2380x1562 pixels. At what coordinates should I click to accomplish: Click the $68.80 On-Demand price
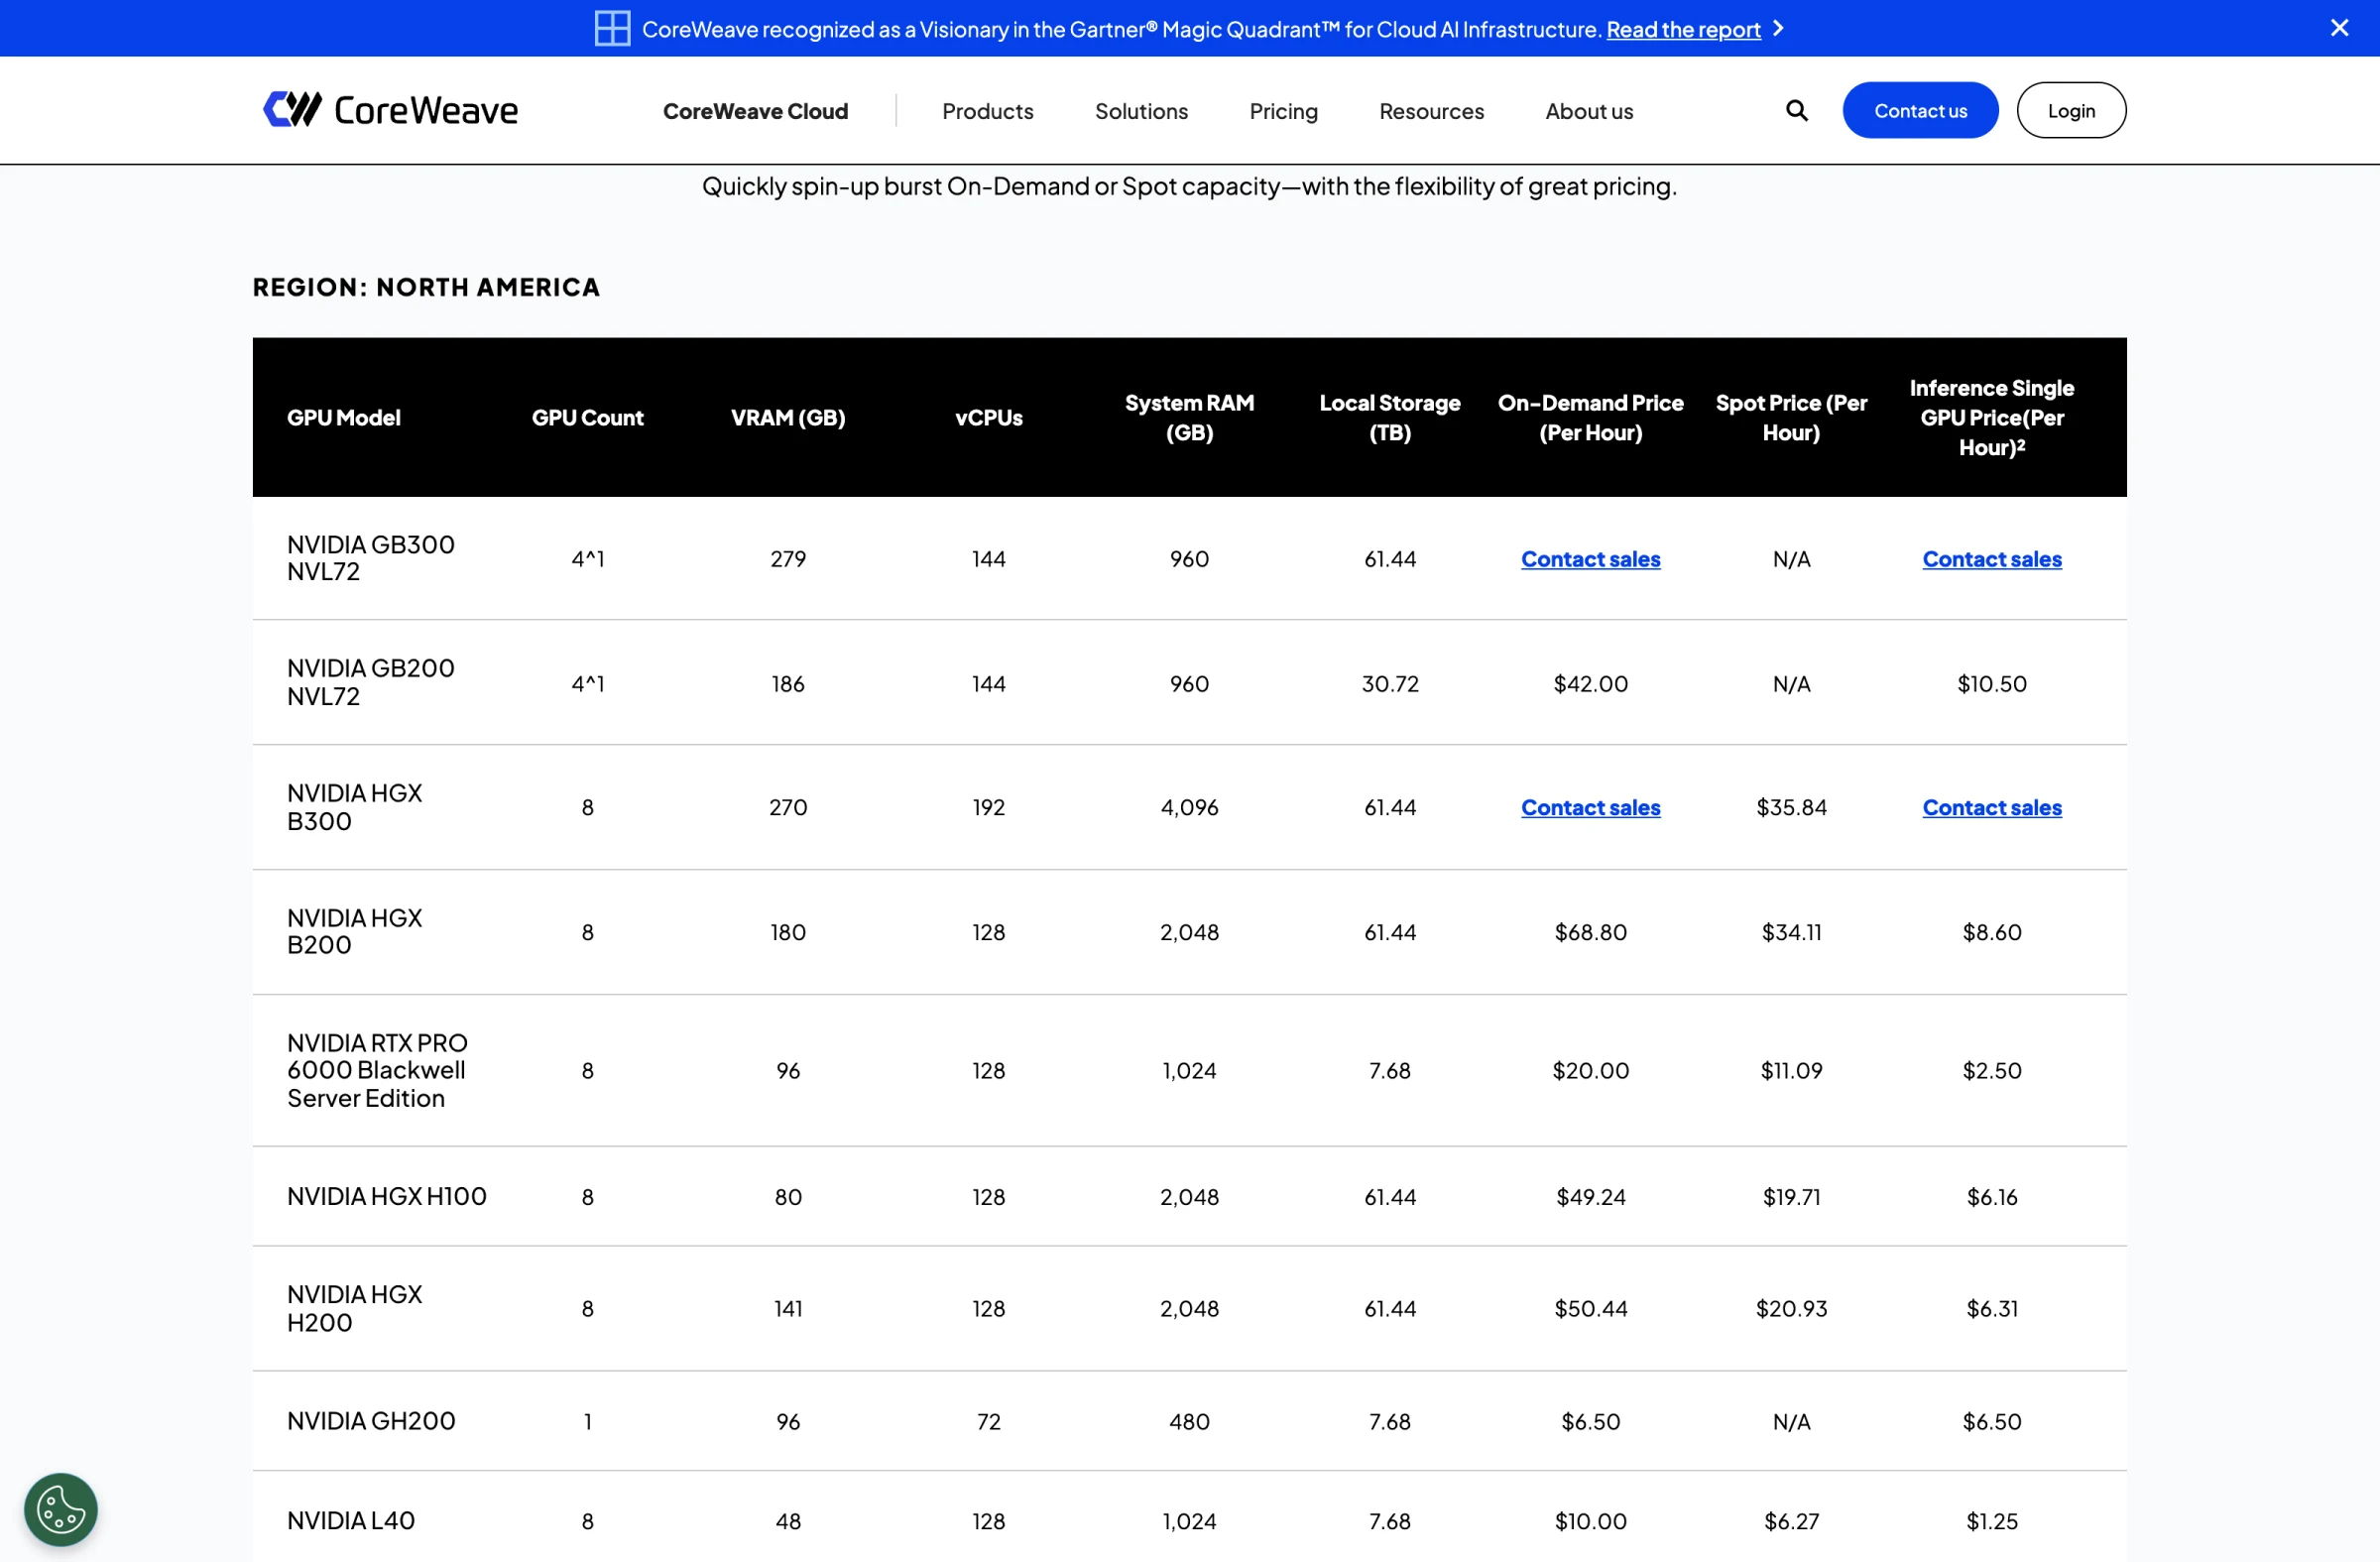pyautogui.click(x=1590, y=932)
